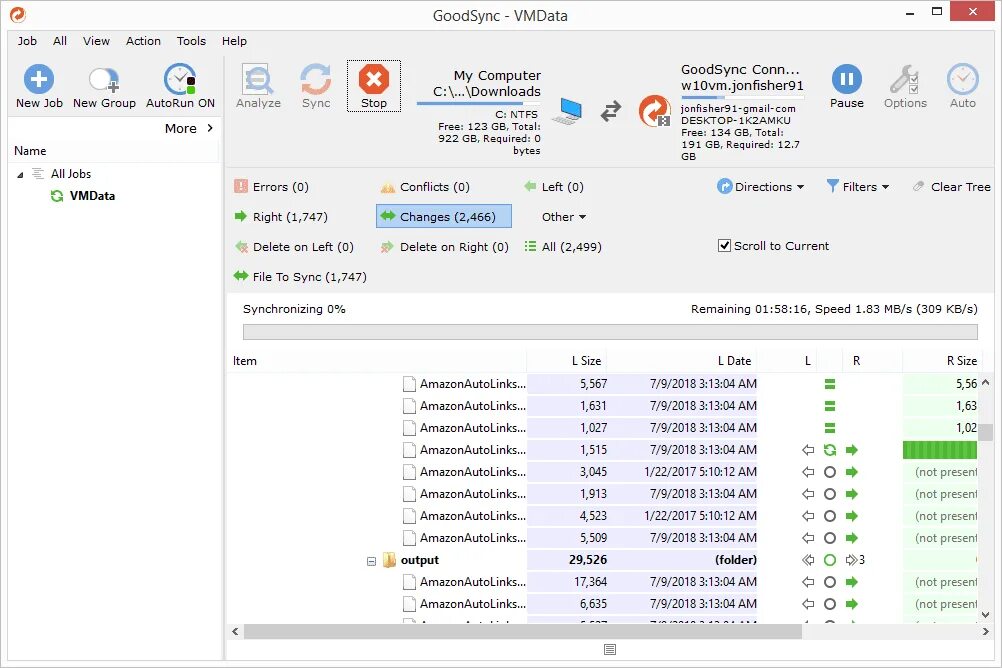Open the Directions dropdown
Screen dimensions: 1002x668
point(760,187)
